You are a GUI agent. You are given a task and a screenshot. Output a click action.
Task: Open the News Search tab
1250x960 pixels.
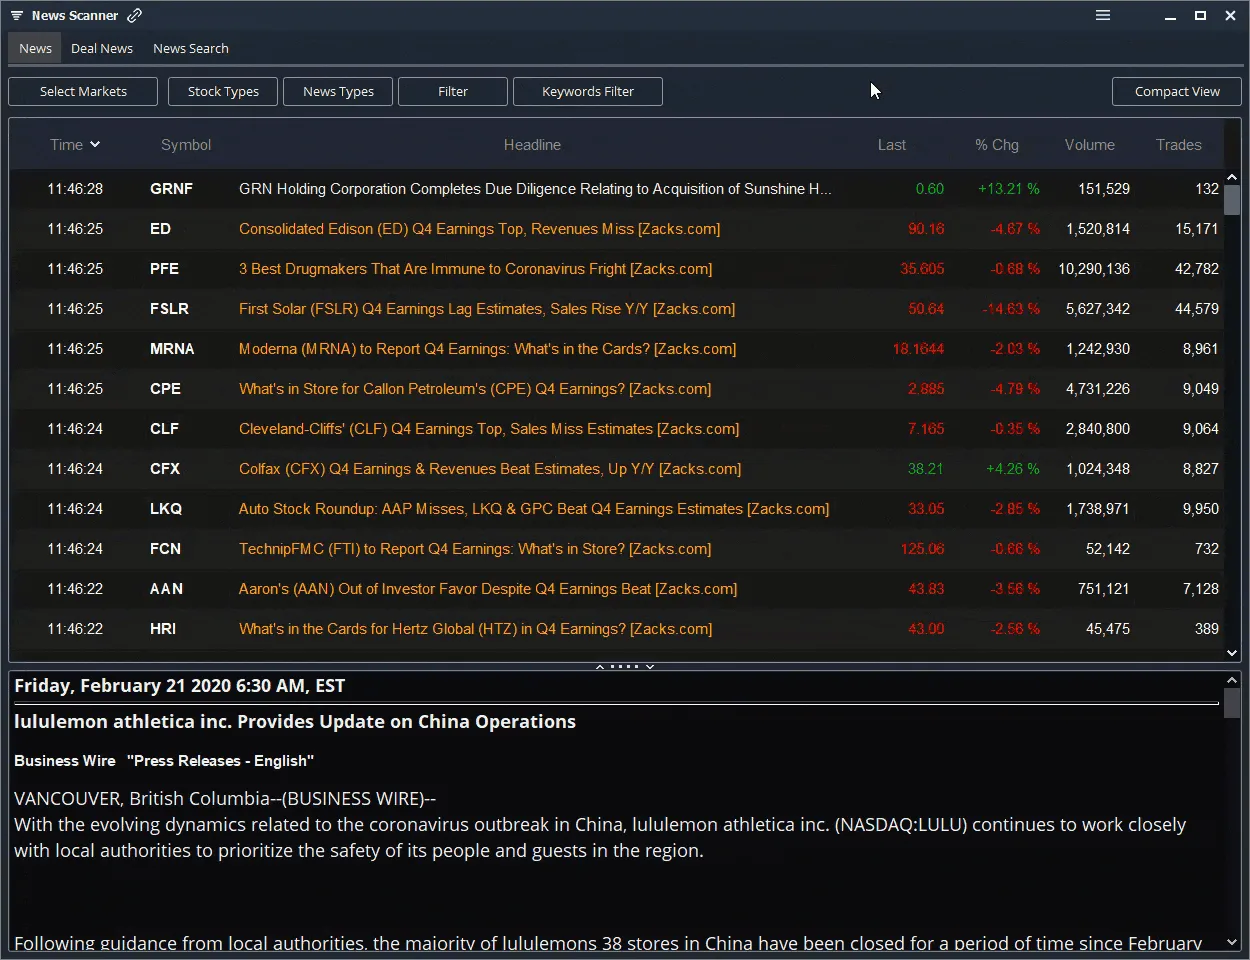pos(191,48)
